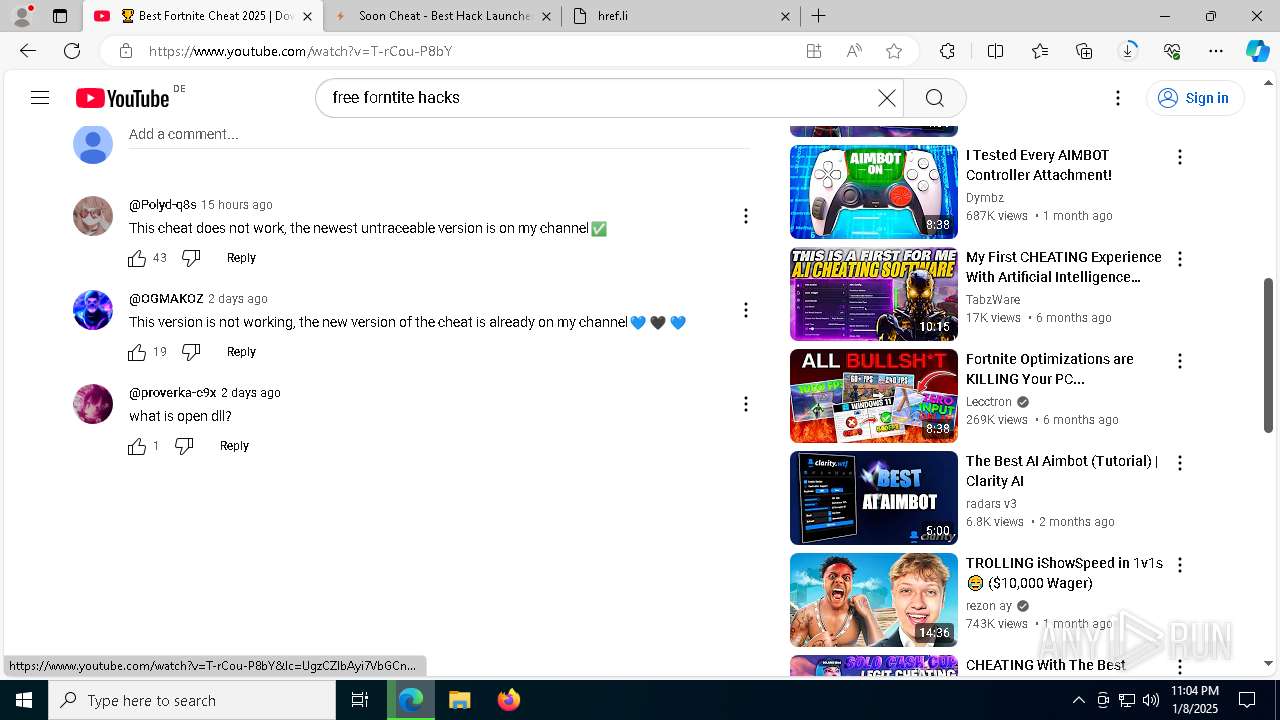Dislike the @proverka-c9x comment
This screenshot has width=1280, height=720.
(184, 446)
